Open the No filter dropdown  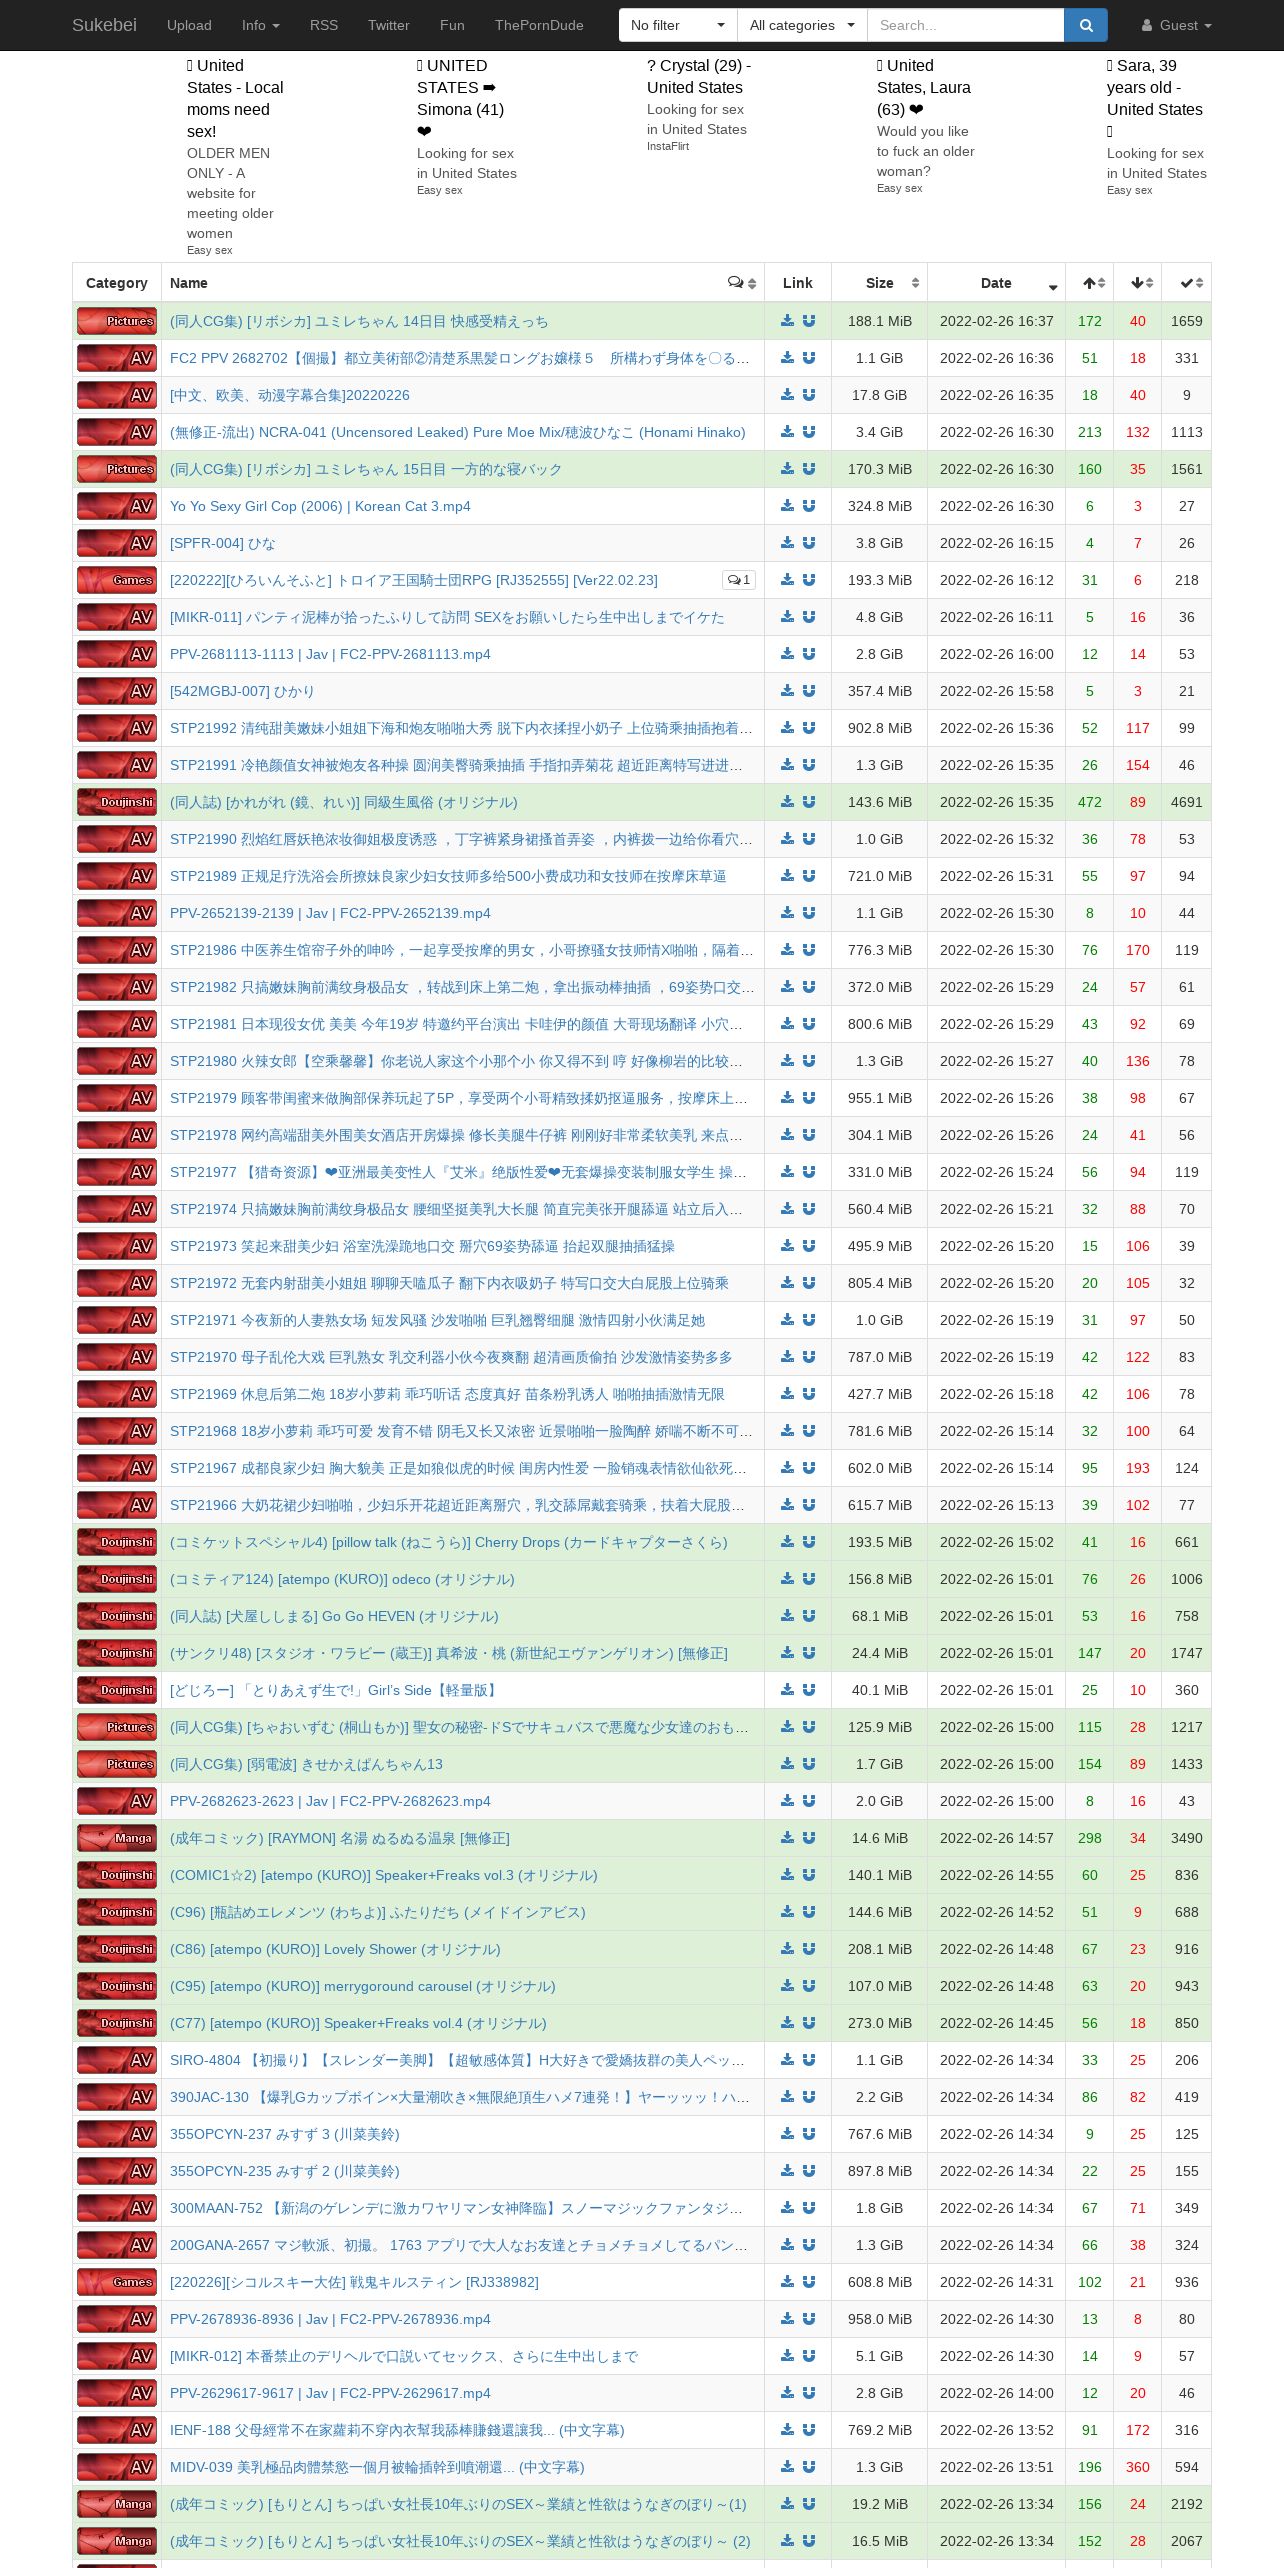click(x=678, y=25)
